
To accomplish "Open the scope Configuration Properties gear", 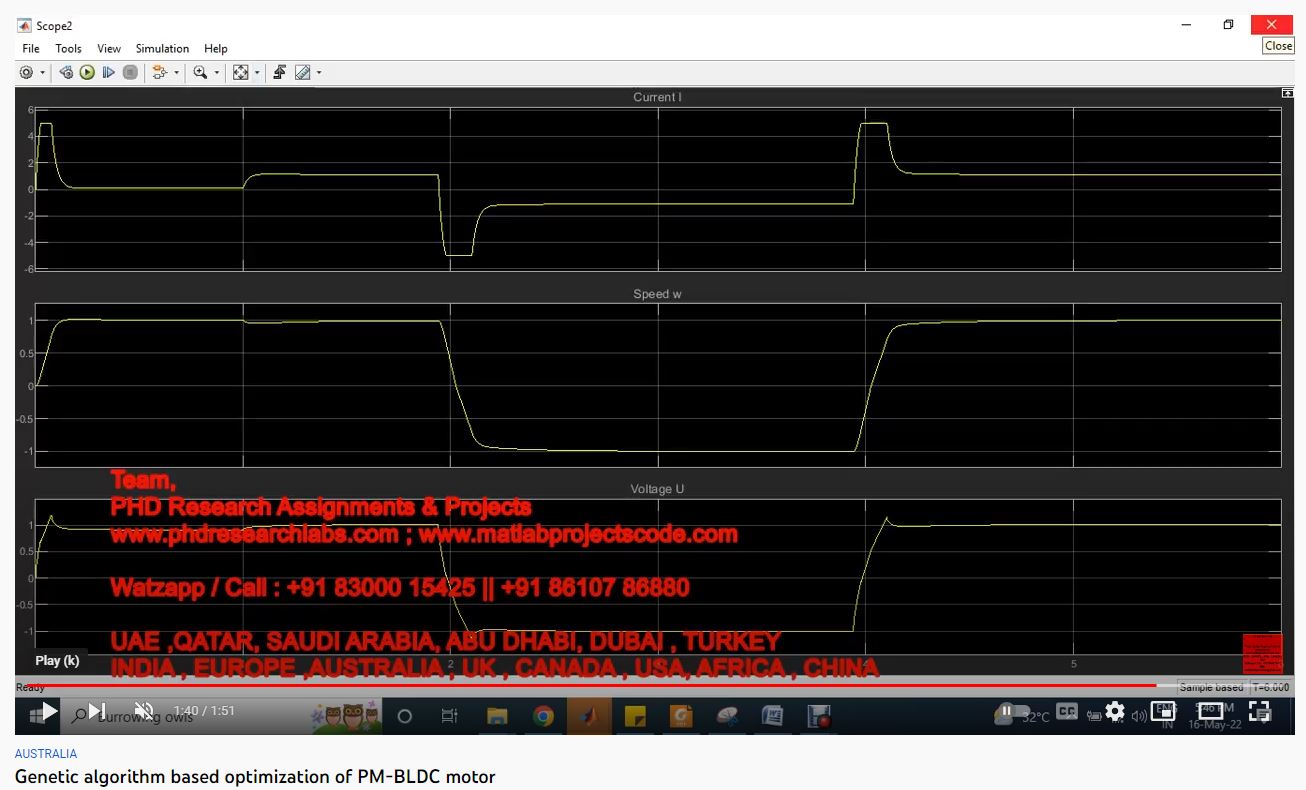I will 26,73.
